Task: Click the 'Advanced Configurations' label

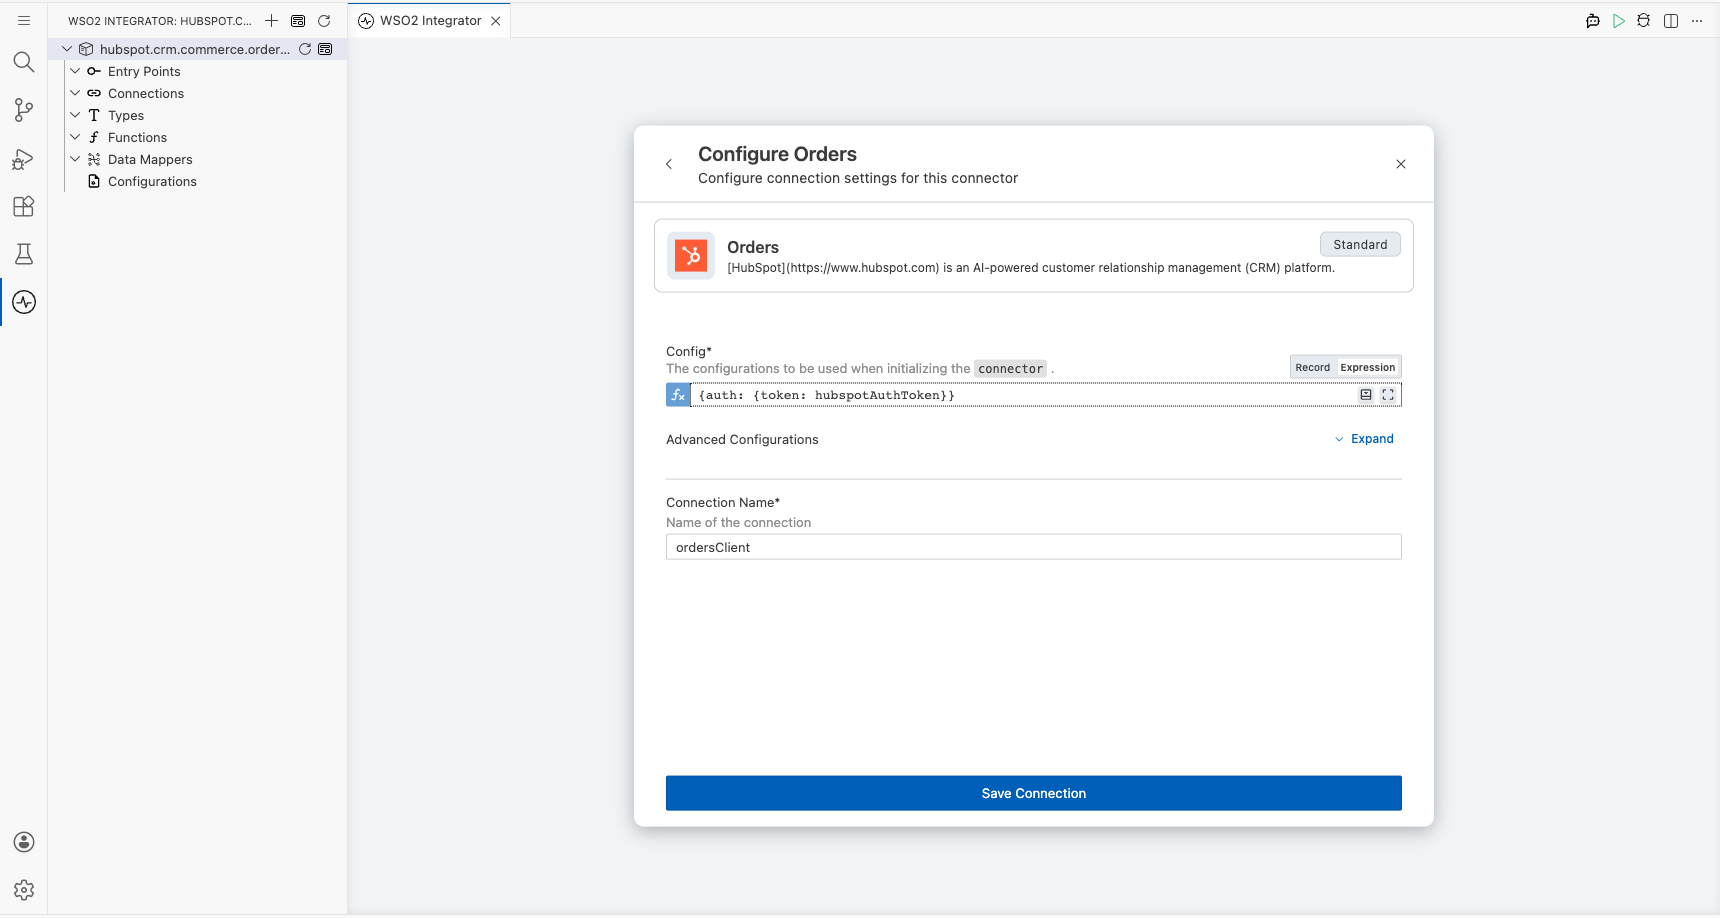Action: tap(742, 440)
